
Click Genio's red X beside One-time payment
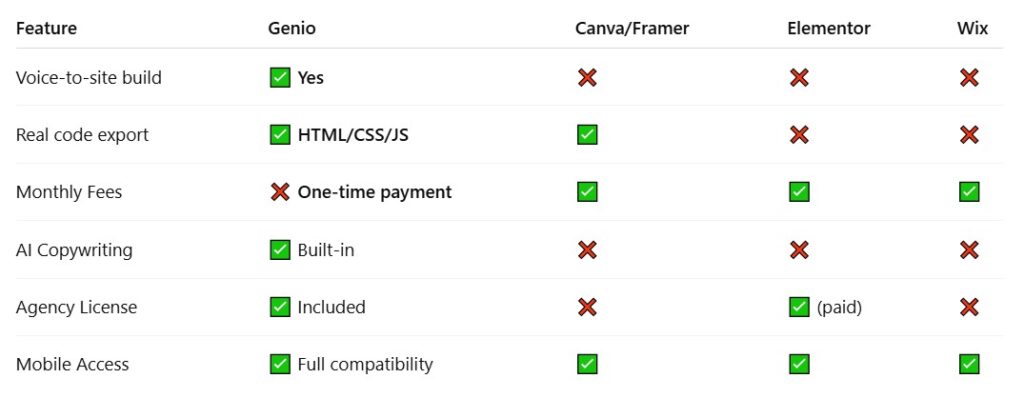point(280,192)
